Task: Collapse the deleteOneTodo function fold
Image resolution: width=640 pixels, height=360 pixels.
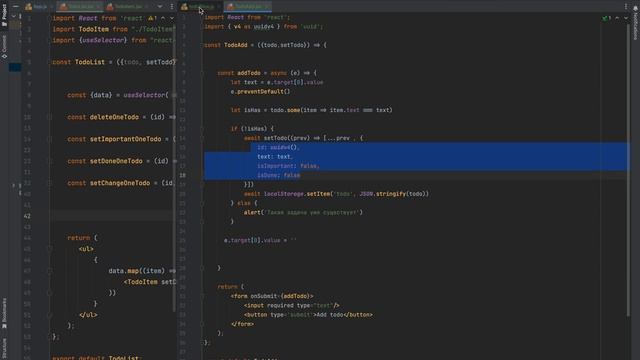Action: coord(49,117)
